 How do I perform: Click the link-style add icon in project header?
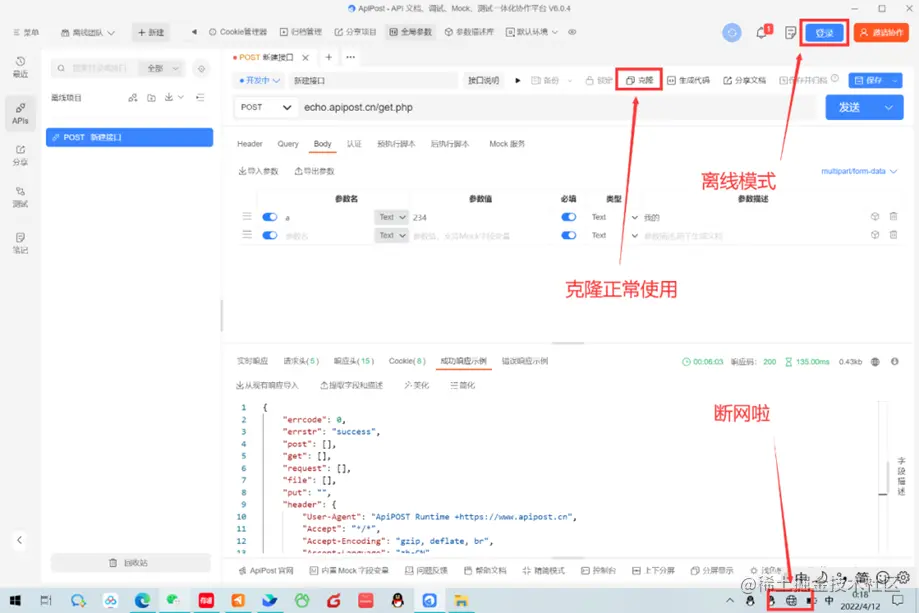point(133,98)
